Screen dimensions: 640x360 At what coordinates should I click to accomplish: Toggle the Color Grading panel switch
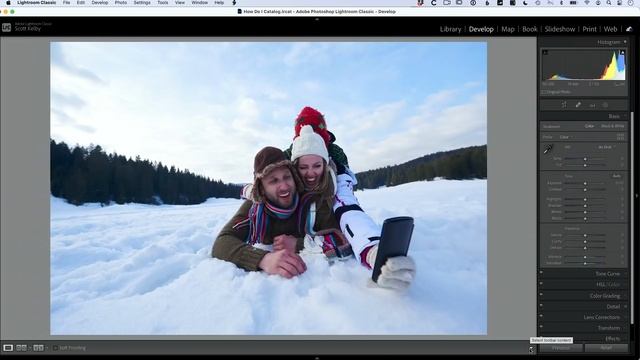coord(542,294)
